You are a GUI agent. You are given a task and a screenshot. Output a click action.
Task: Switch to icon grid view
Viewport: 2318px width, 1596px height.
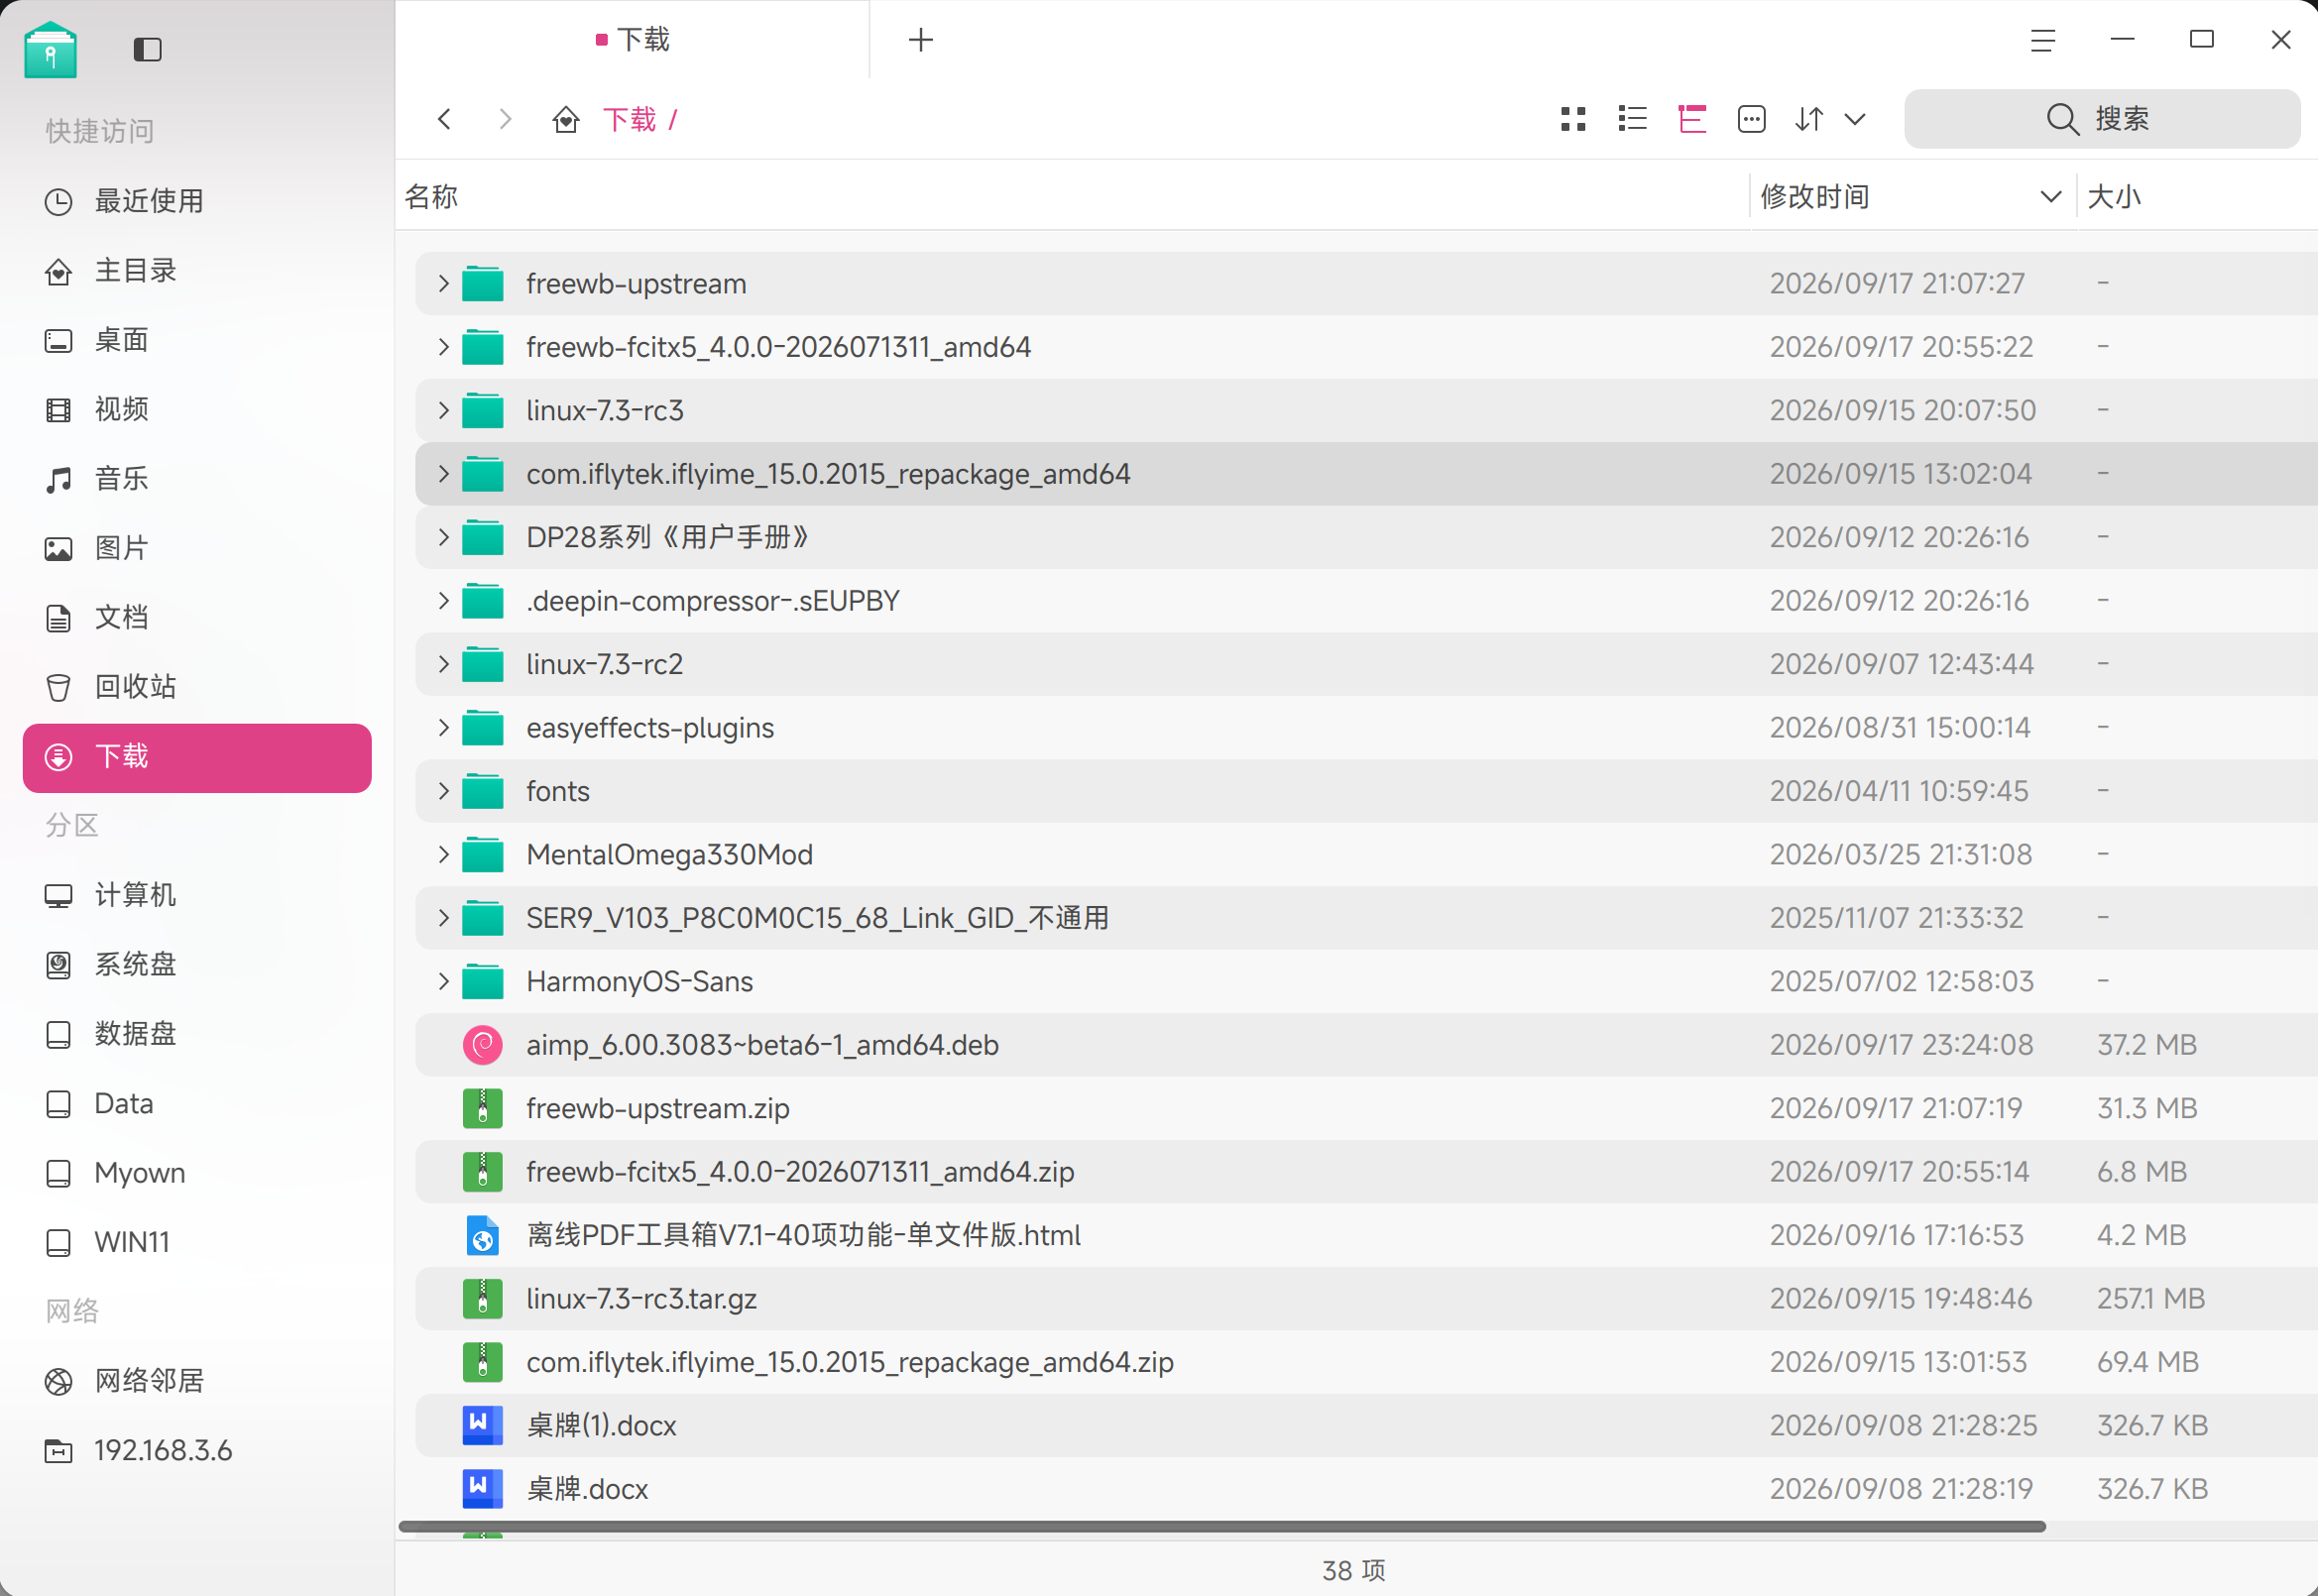pos(1573,119)
